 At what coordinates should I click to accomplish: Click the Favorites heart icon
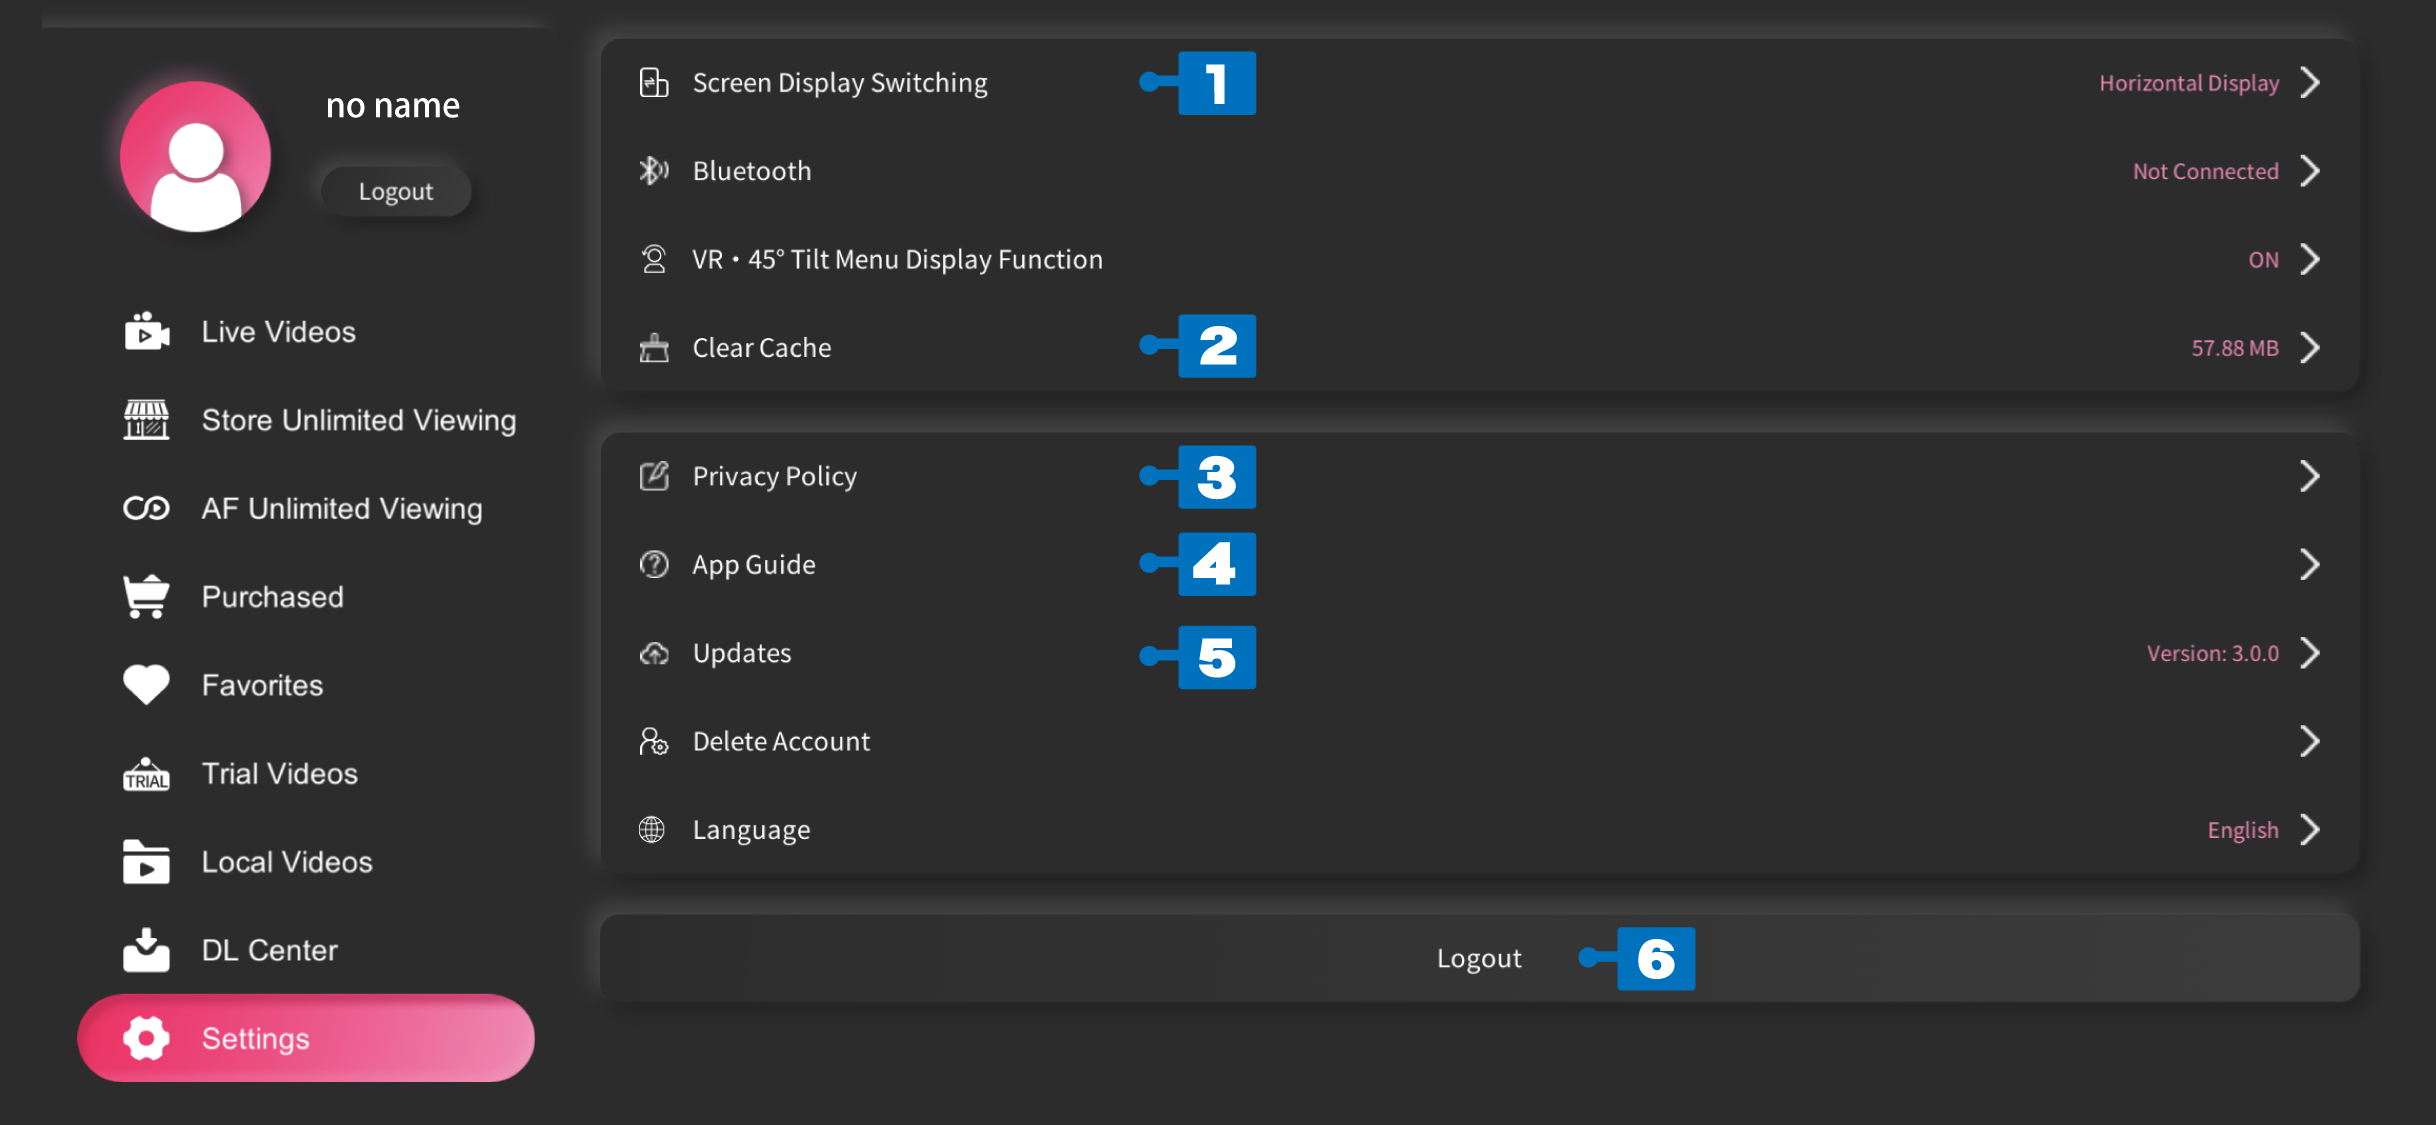(x=146, y=685)
